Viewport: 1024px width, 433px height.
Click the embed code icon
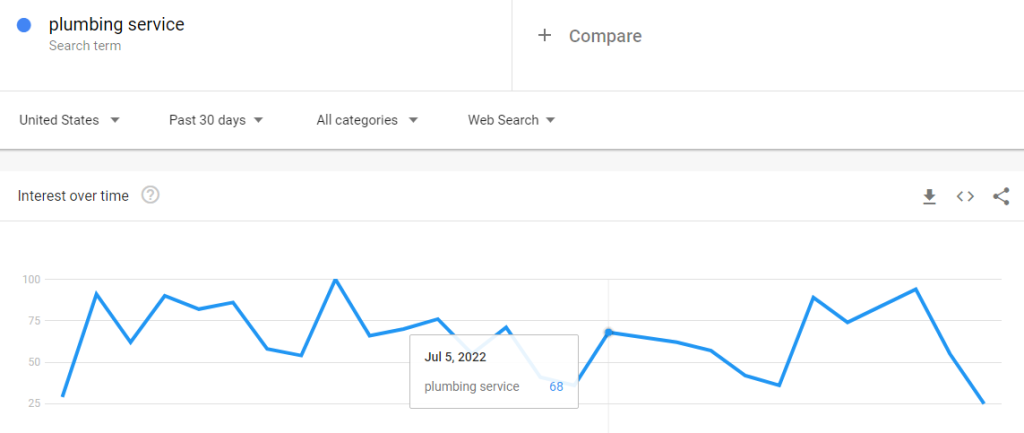pos(965,197)
